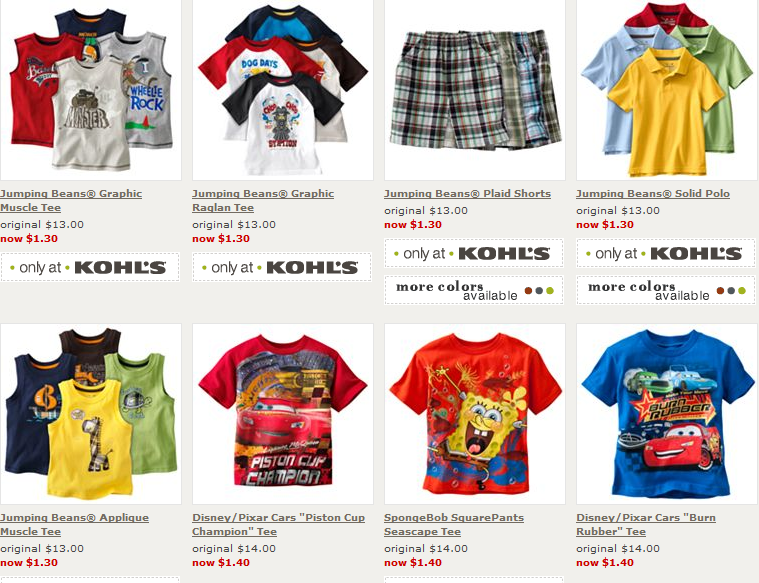Open the Jumping Beans Solid Polo link
759x583 pixels.
coord(653,194)
